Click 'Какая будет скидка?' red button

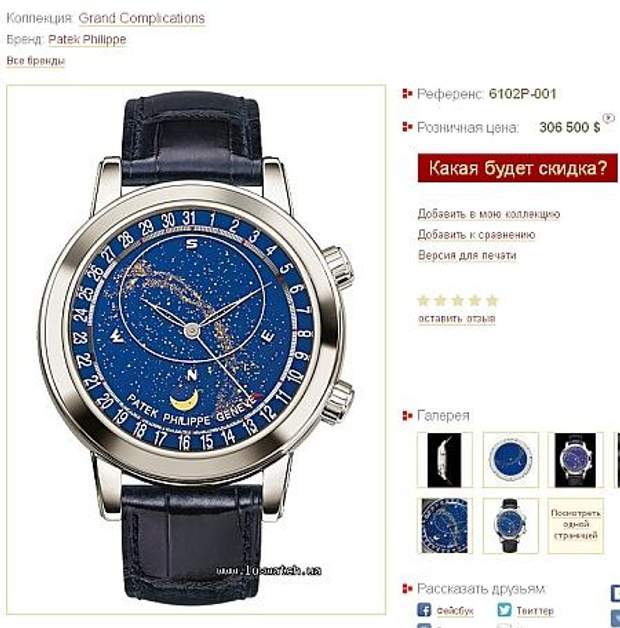tap(517, 168)
